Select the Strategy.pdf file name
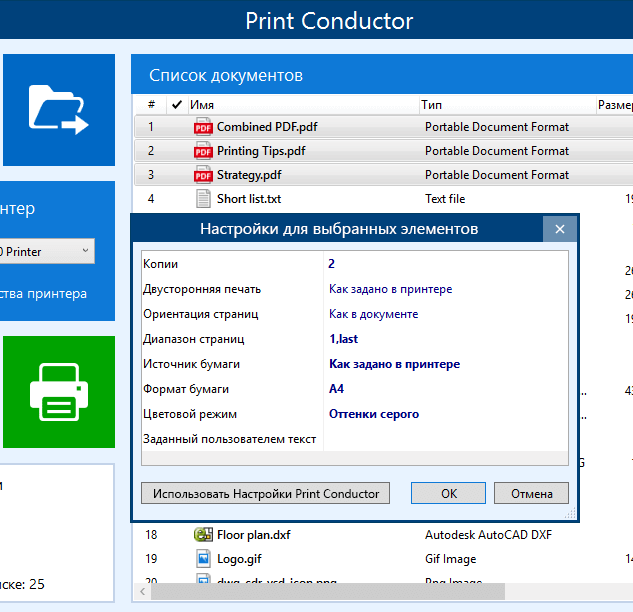 tap(249, 175)
